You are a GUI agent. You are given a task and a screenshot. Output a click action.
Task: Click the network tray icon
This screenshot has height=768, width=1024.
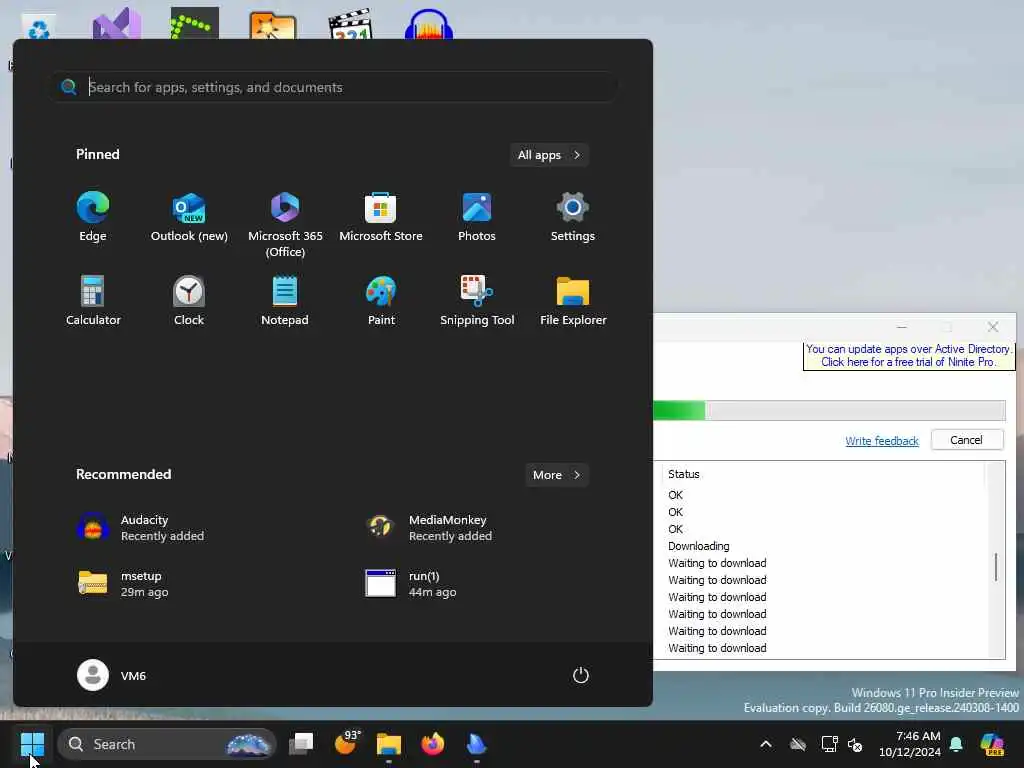click(x=829, y=744)
